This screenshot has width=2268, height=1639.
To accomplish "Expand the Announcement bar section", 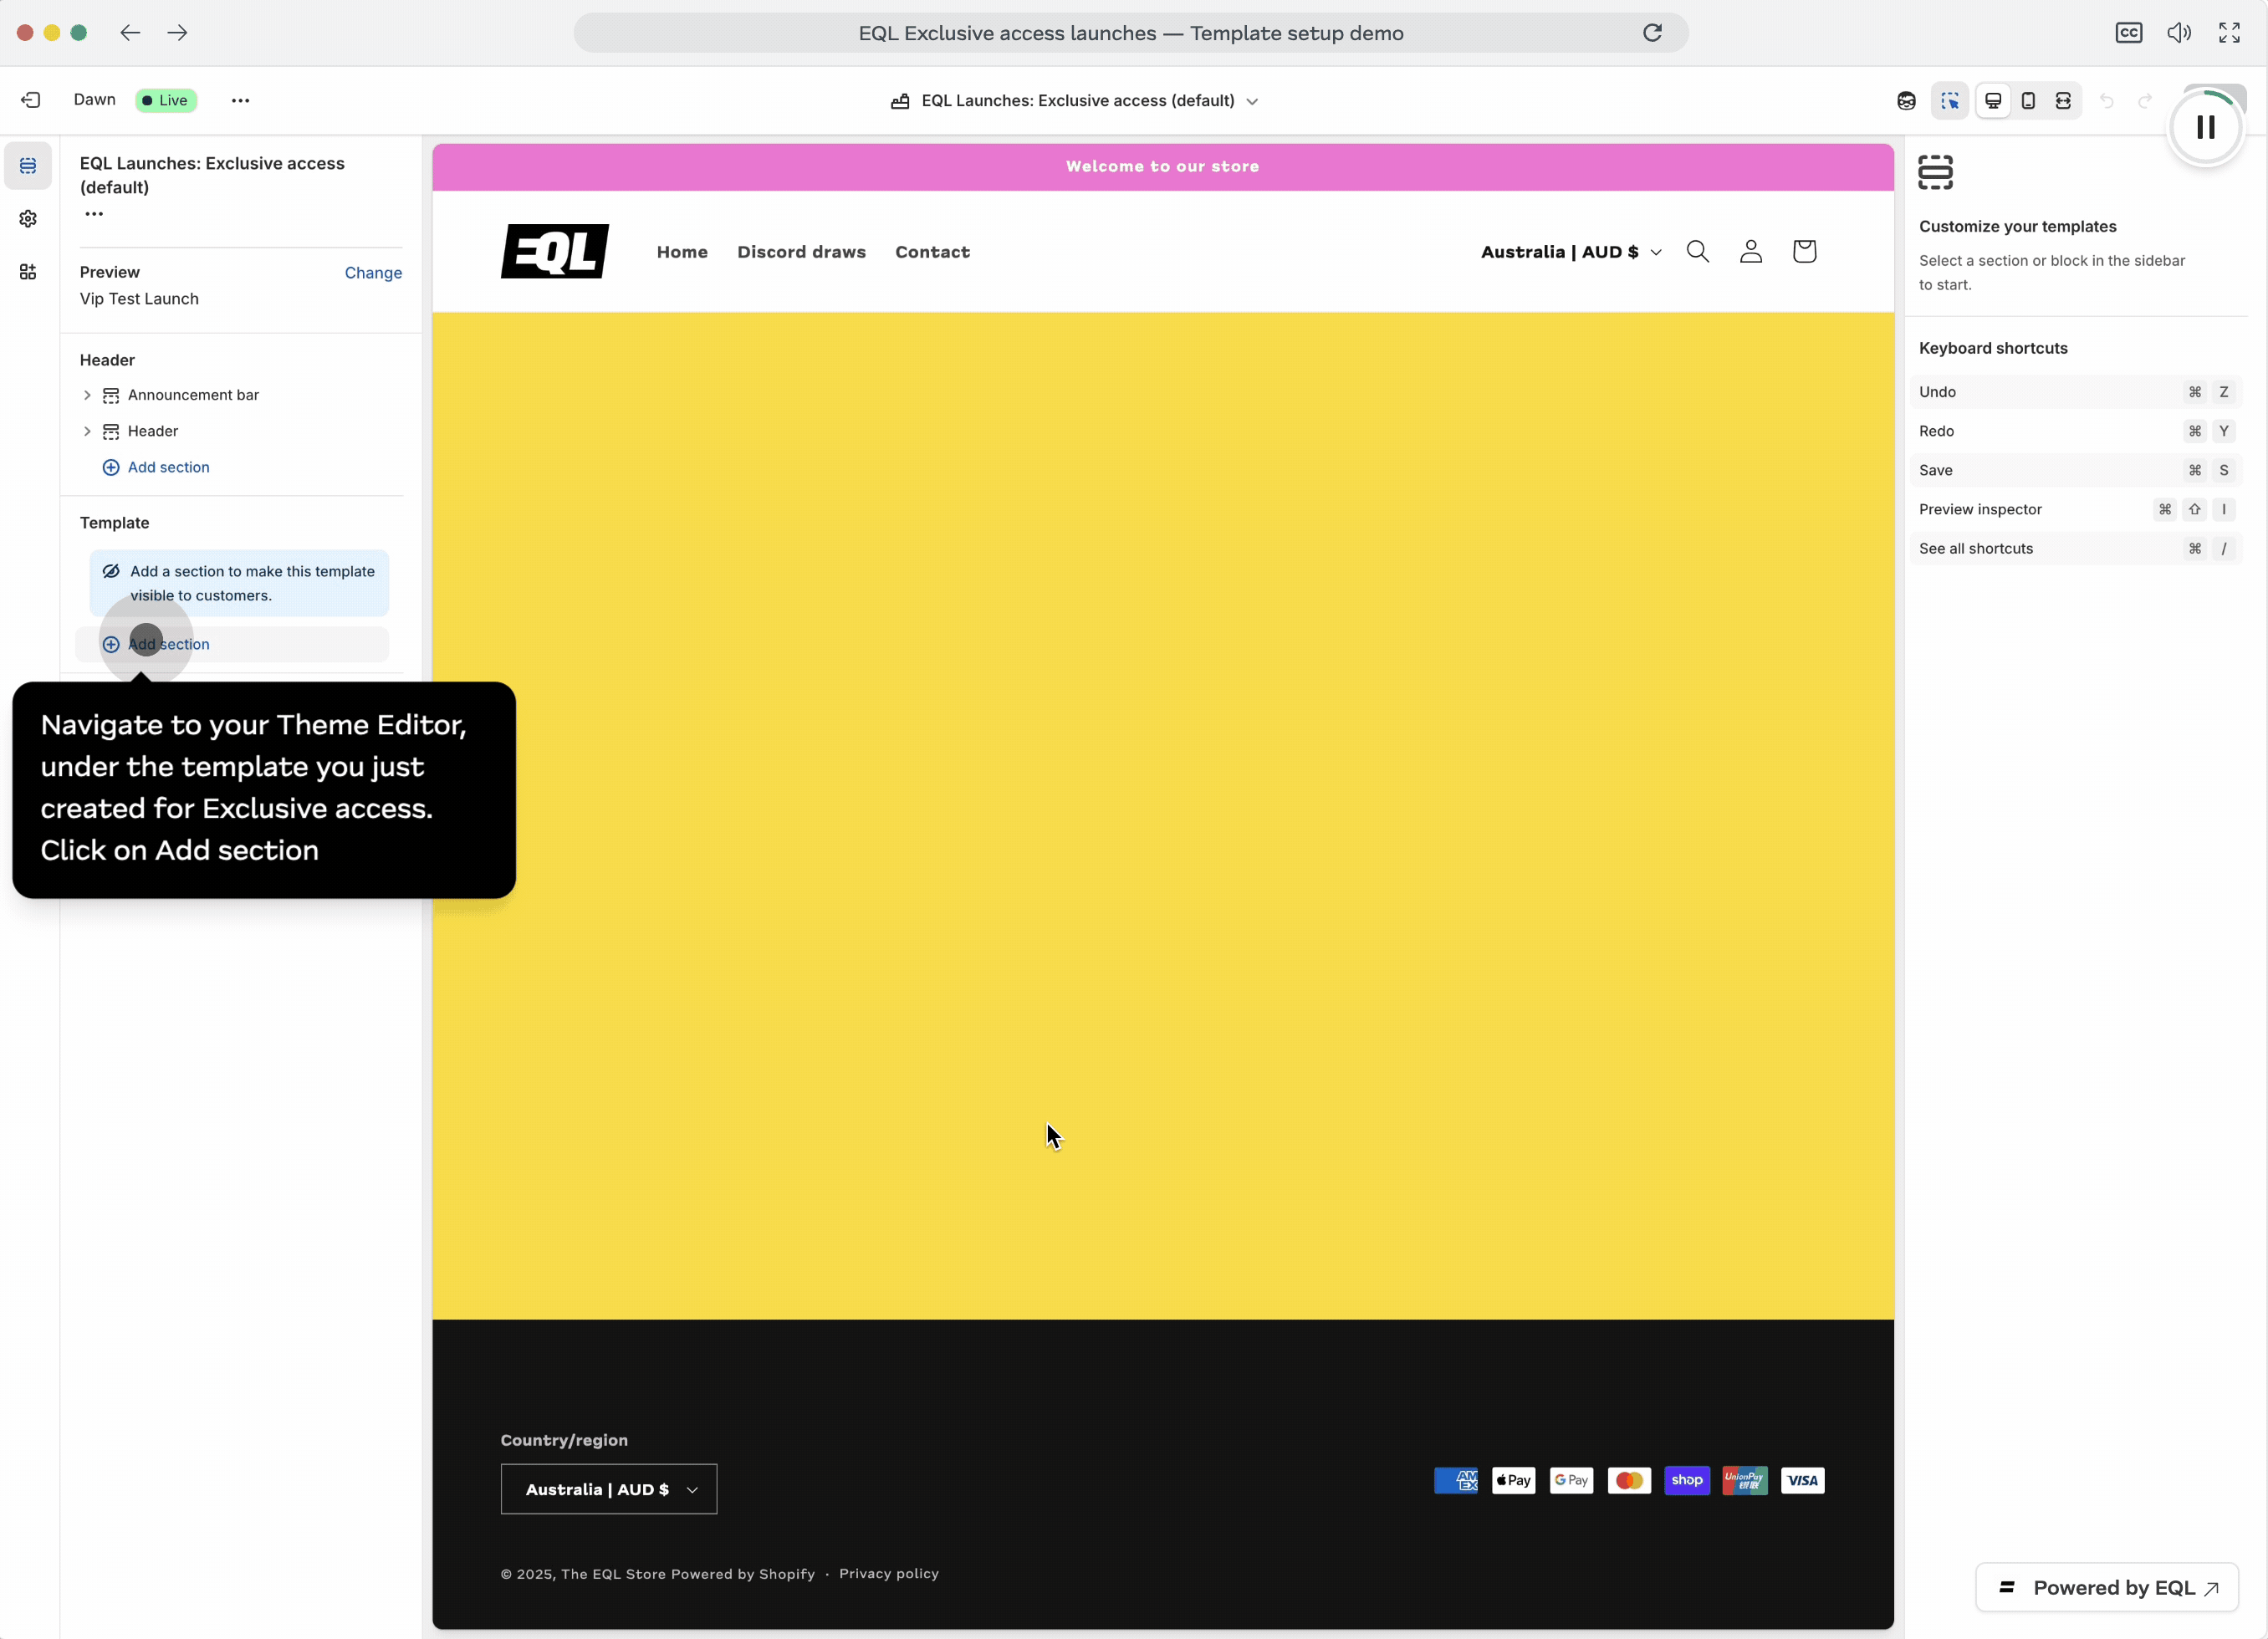I will (x=87, y=395).
